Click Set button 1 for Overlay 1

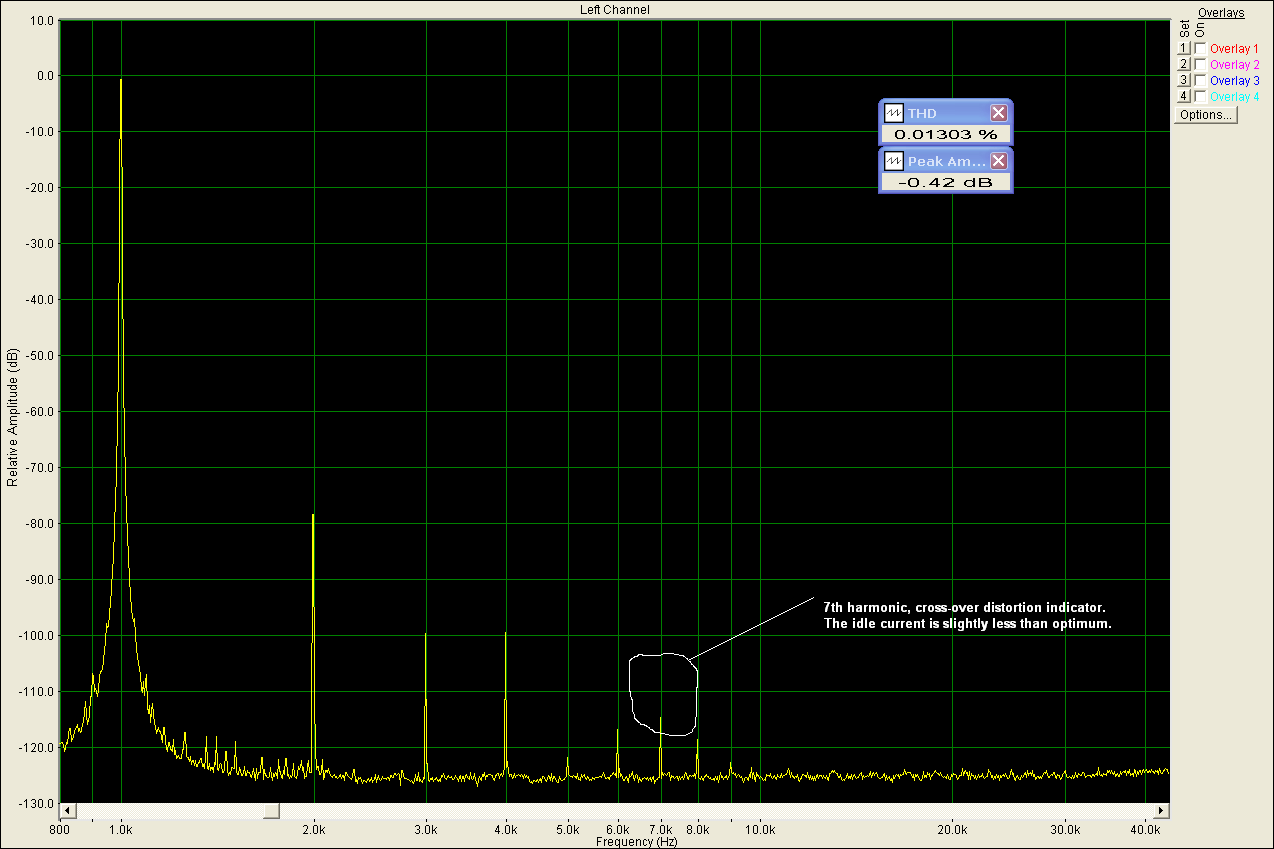[1183, 48]
